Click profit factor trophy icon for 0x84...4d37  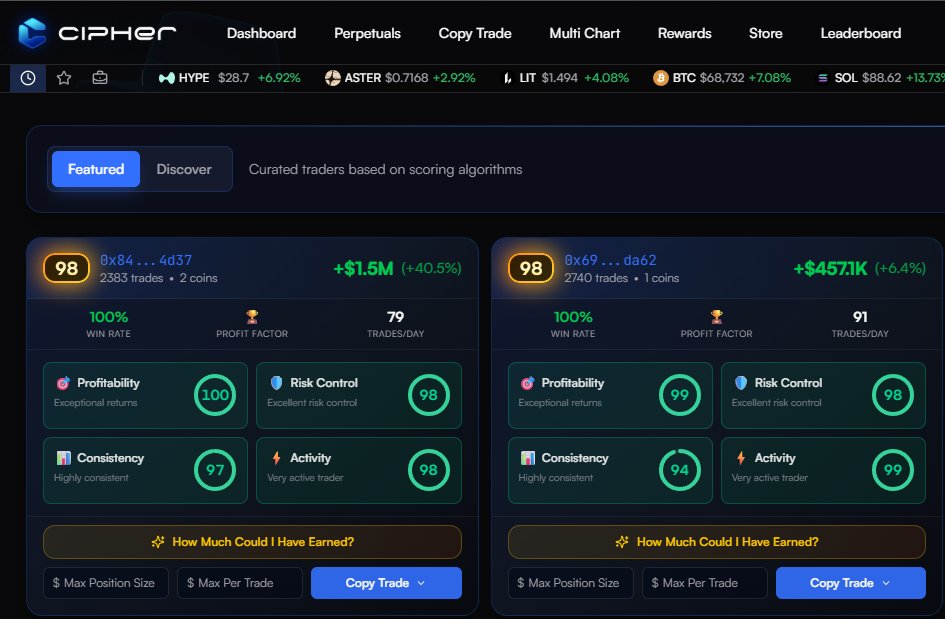tap(252, 316)
